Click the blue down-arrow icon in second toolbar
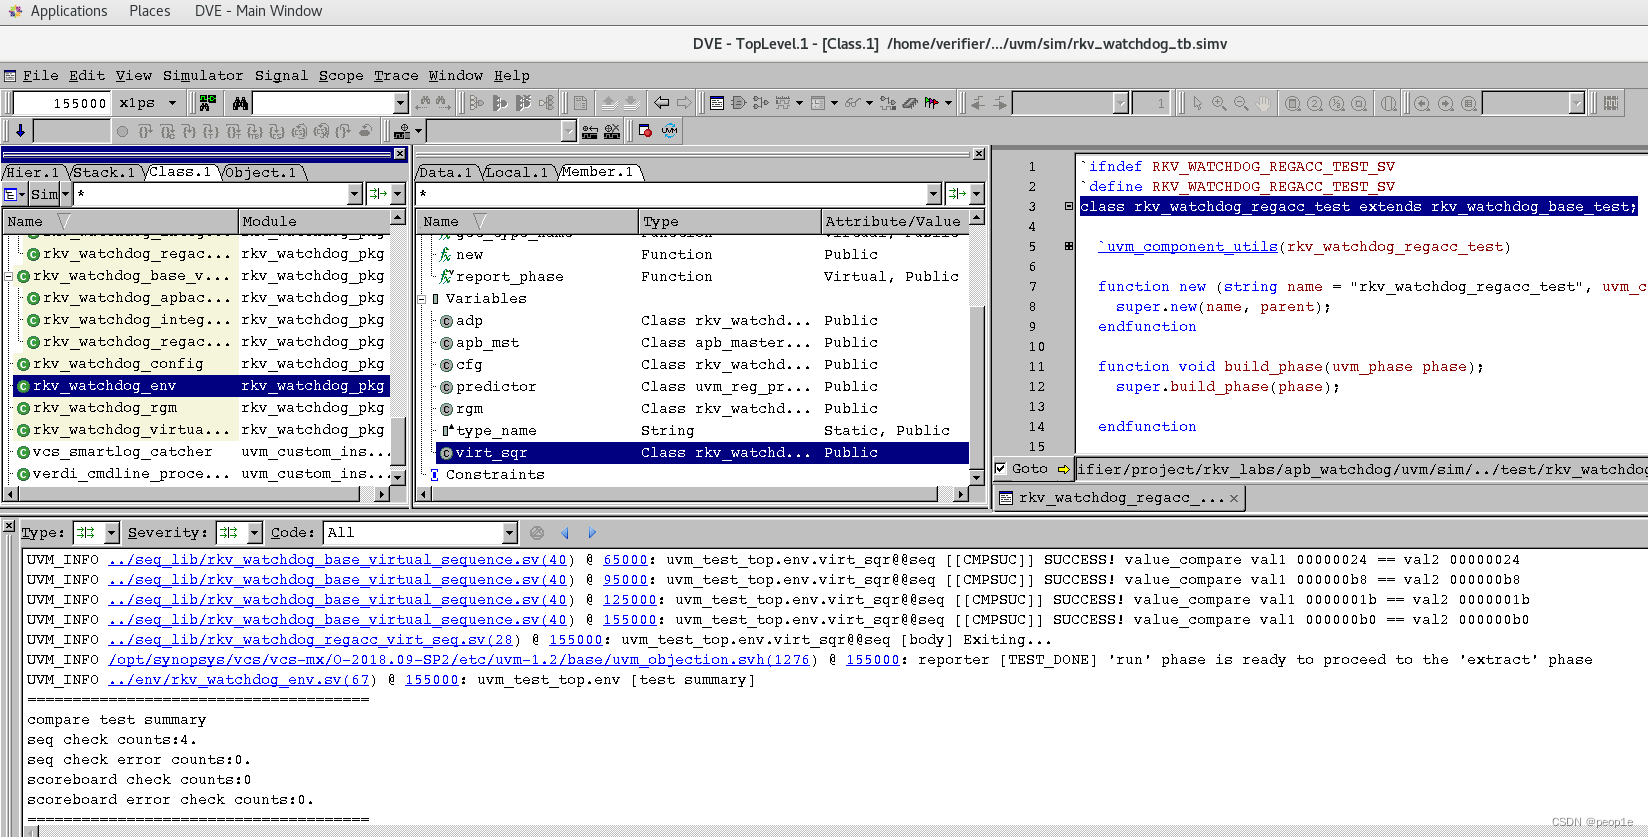The height and width of the screenshot is (837, 1648). pyautogui.click(x=20, y=131)
